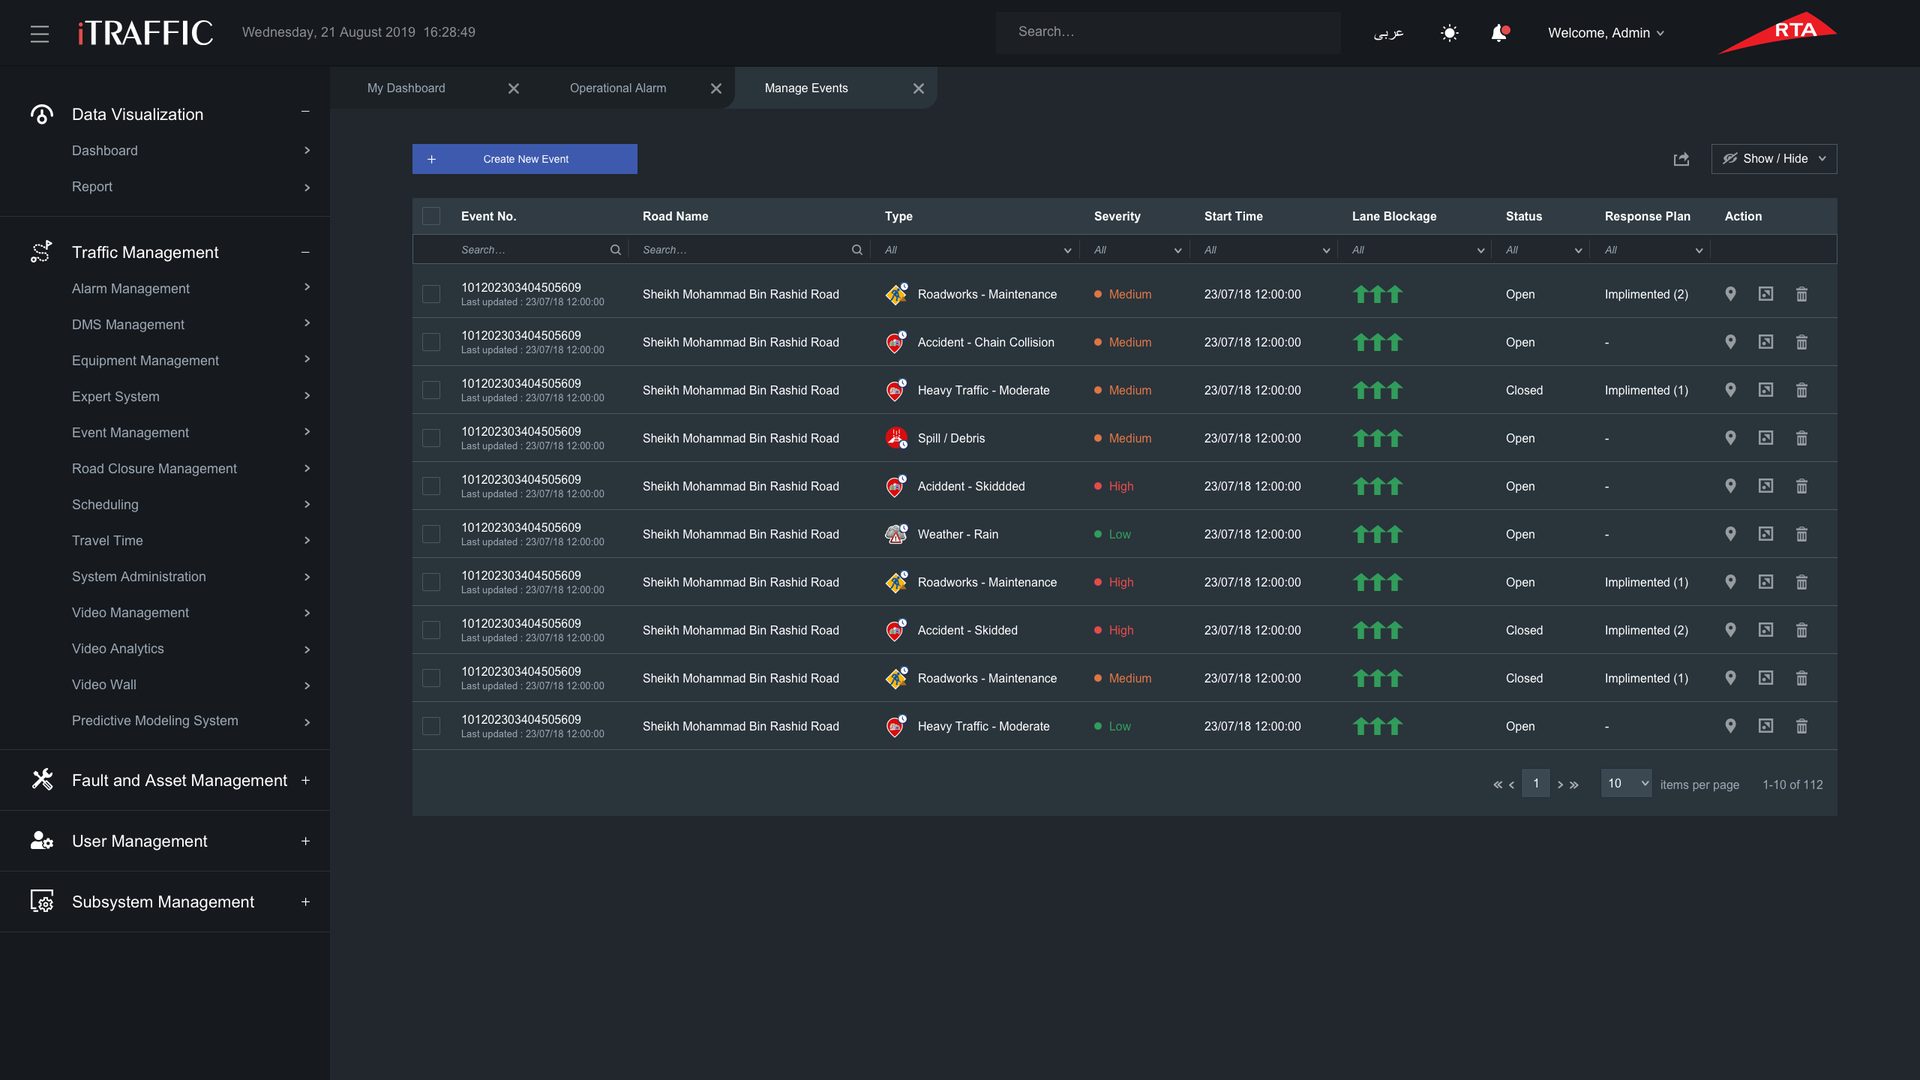Image resolution: width=1920 pixels, height=1080 pixels.
Task: Check the Spill / Debris row checkbox
Action: [x=431, y=438]
